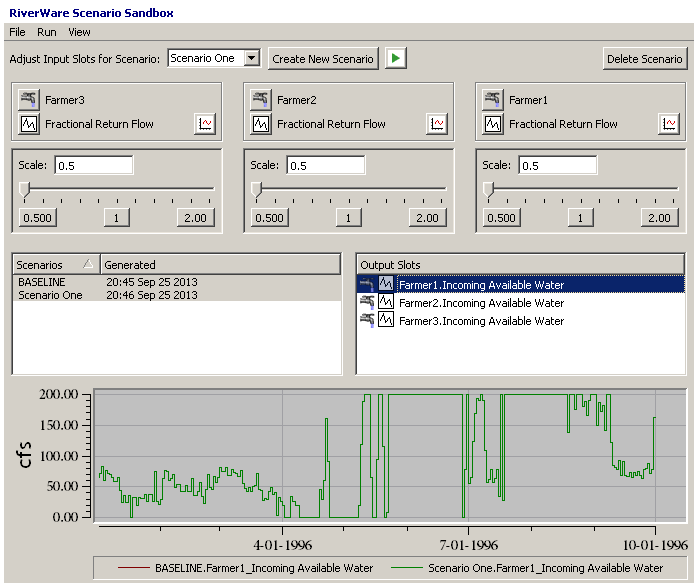Plot Farmer2 Fractional Return Flow
The width and height of the screenshot is (698, 587).
pos(437,123)
